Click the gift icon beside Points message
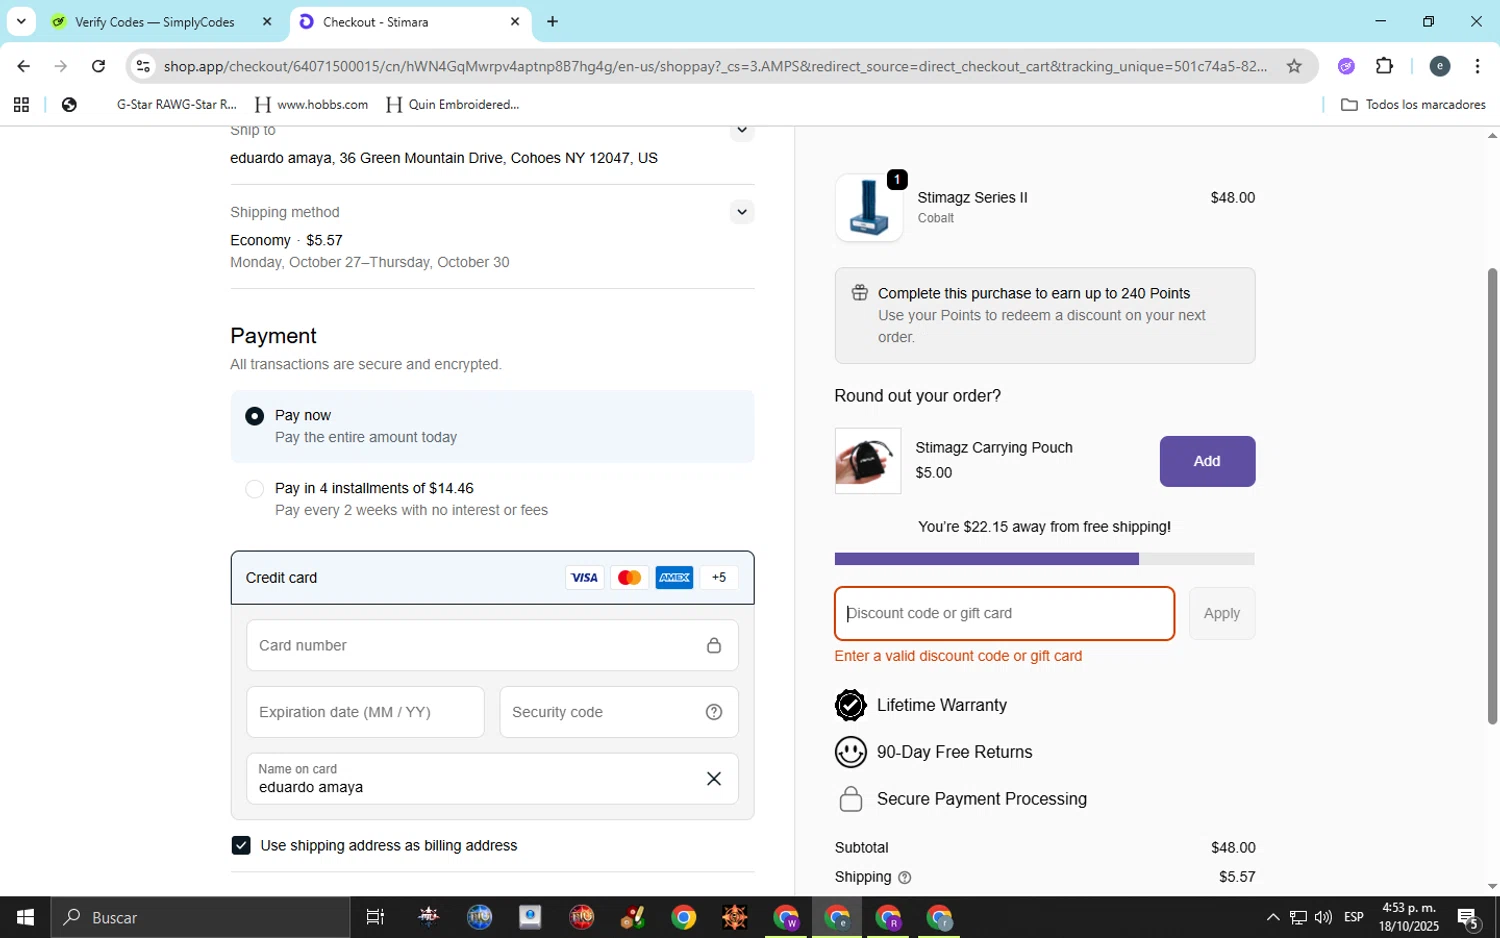The image size is (1500, 938). tap(859, 293)
